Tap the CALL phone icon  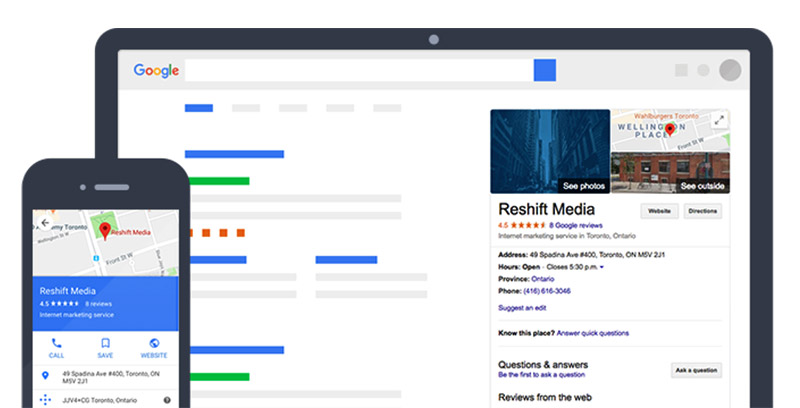(57, 343)
